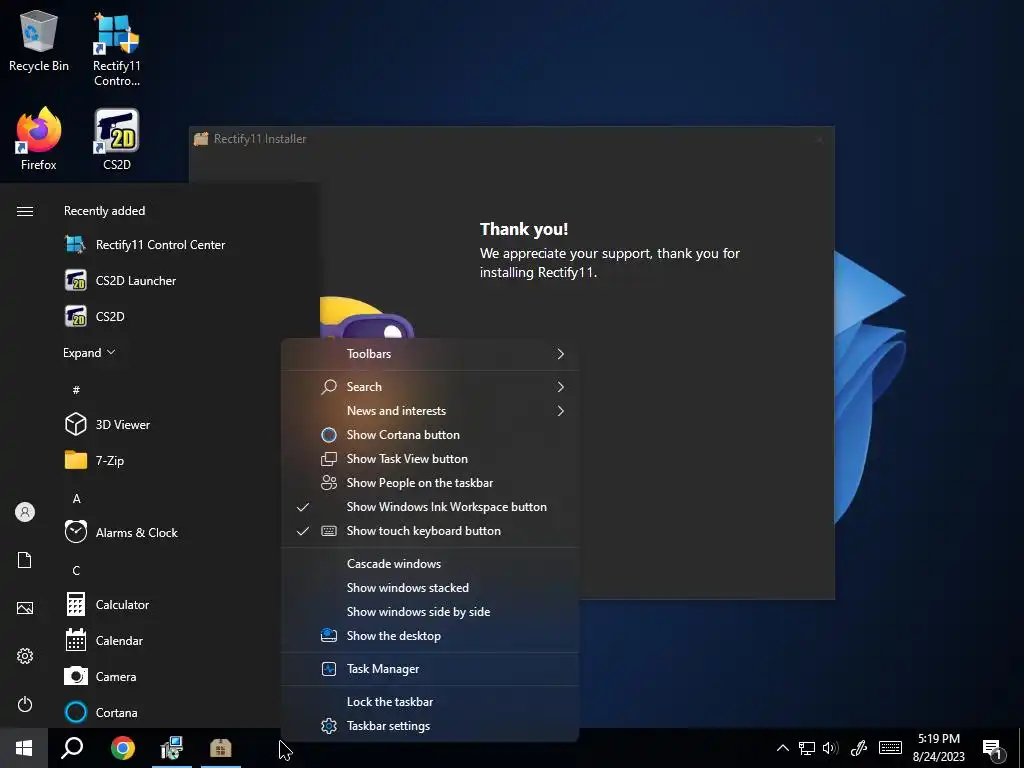The image size is (1024, 768).
Task: Launch Firefox from the desktop
Action: pos(39,138)
